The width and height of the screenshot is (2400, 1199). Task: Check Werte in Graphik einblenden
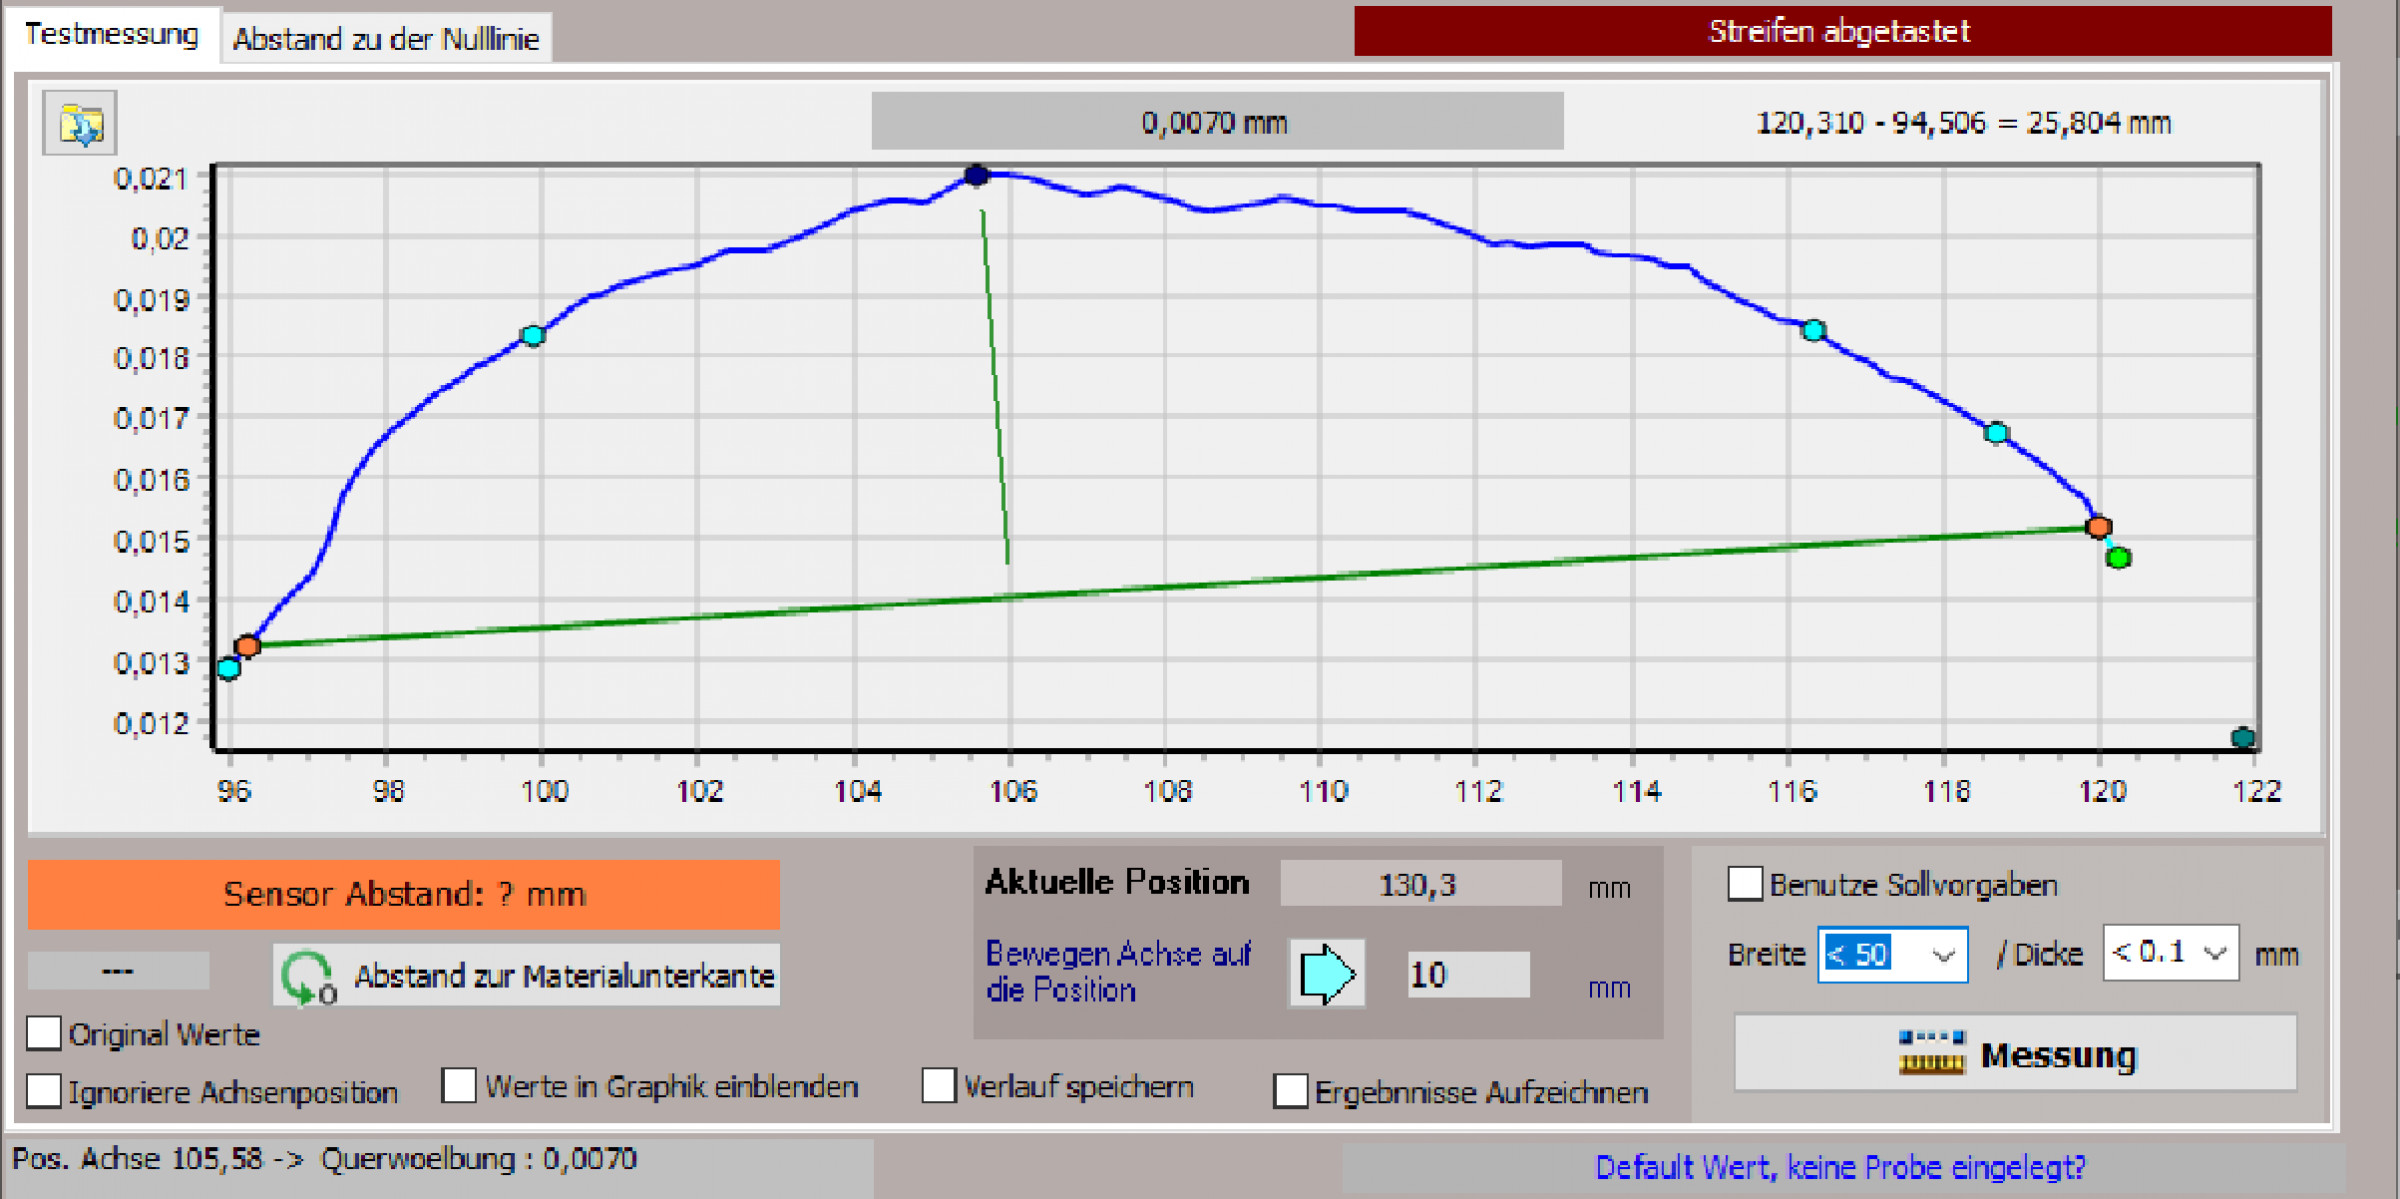(x=459, y=1086)
